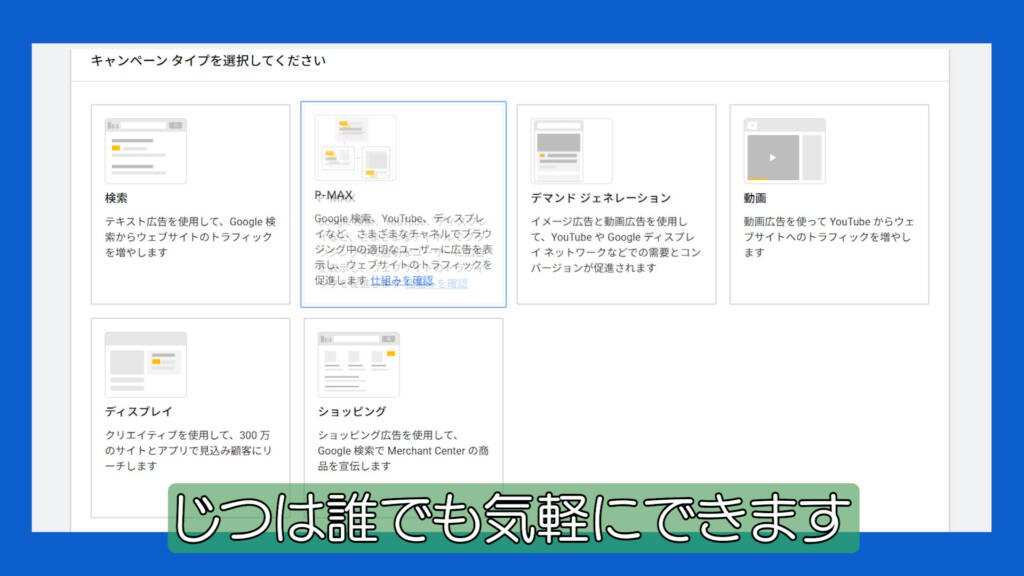Click the P-MAX campaign illustration icon
Image resolution: width=1024 pixels, height=576 pixels.
[356, 148]
